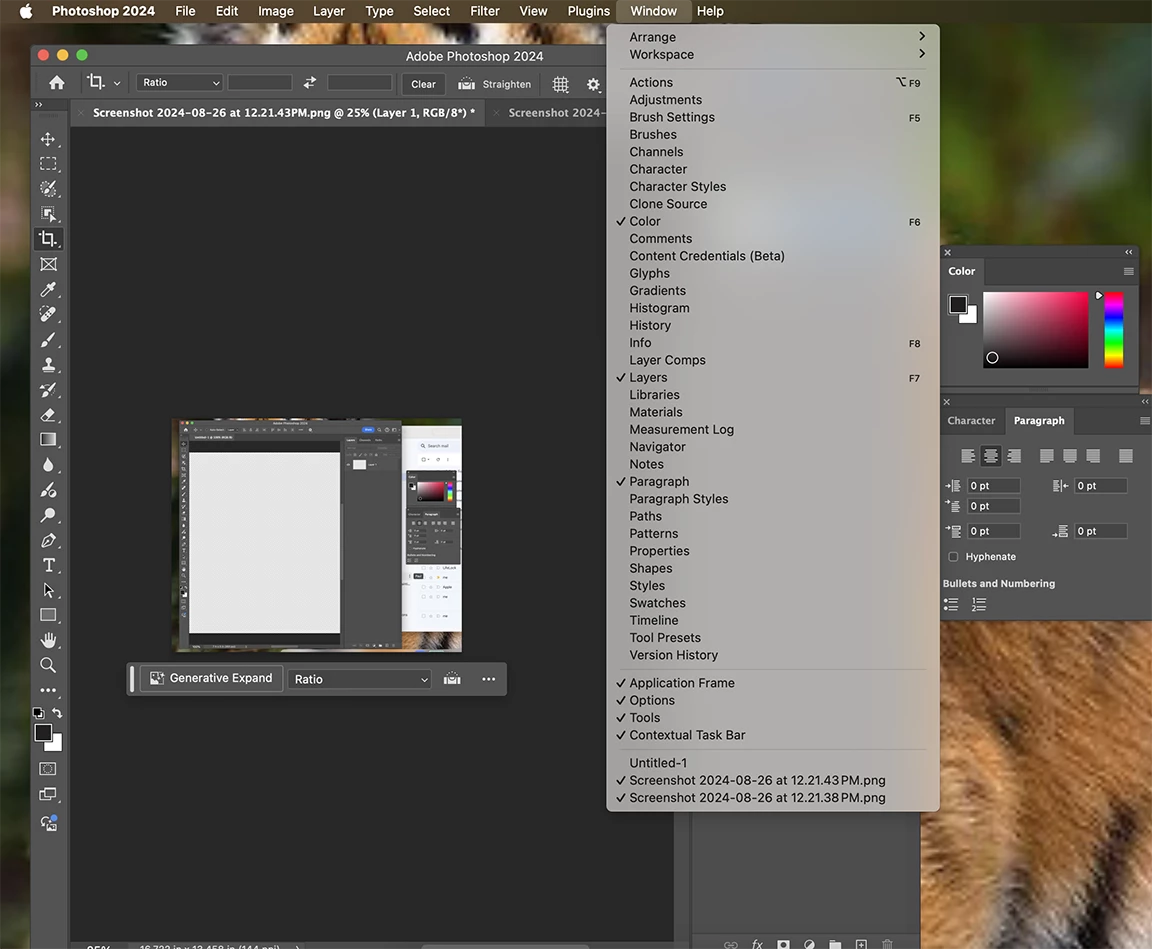Enable the Hyphenate checkbox
Image resolution: width=1152 pixels, height=949 pixels.
pos(954,557)
